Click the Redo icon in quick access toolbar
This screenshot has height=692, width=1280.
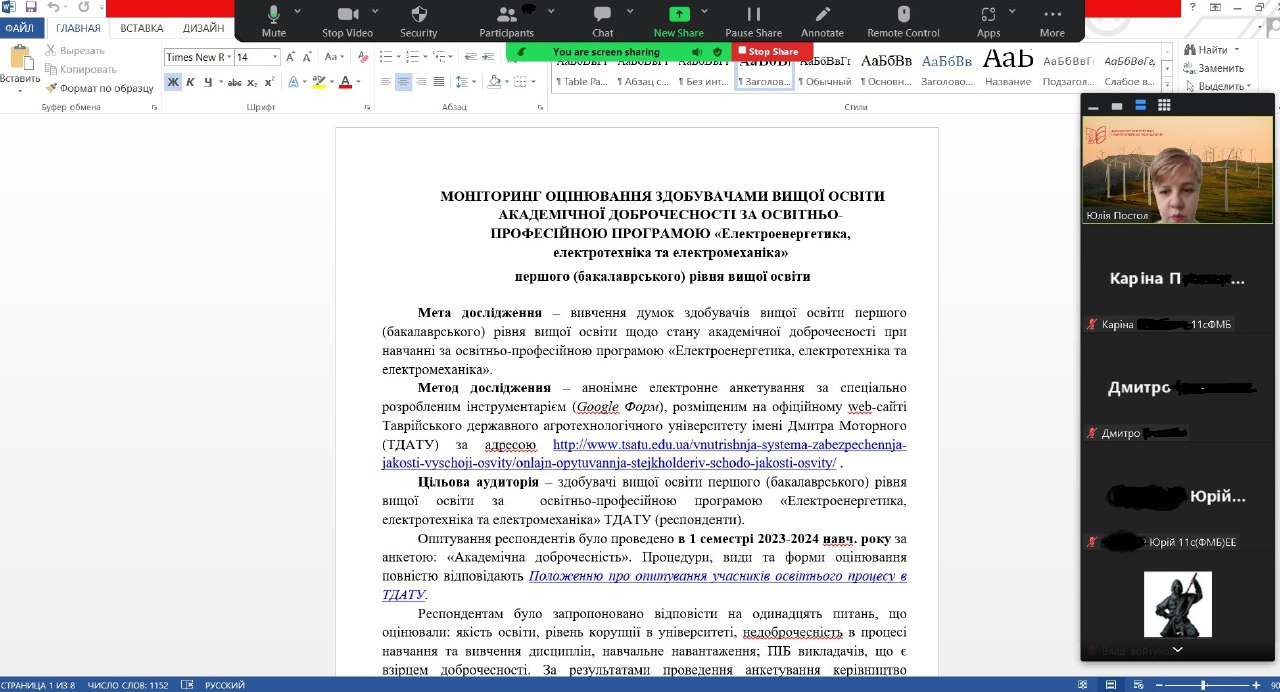pos(84,7)
